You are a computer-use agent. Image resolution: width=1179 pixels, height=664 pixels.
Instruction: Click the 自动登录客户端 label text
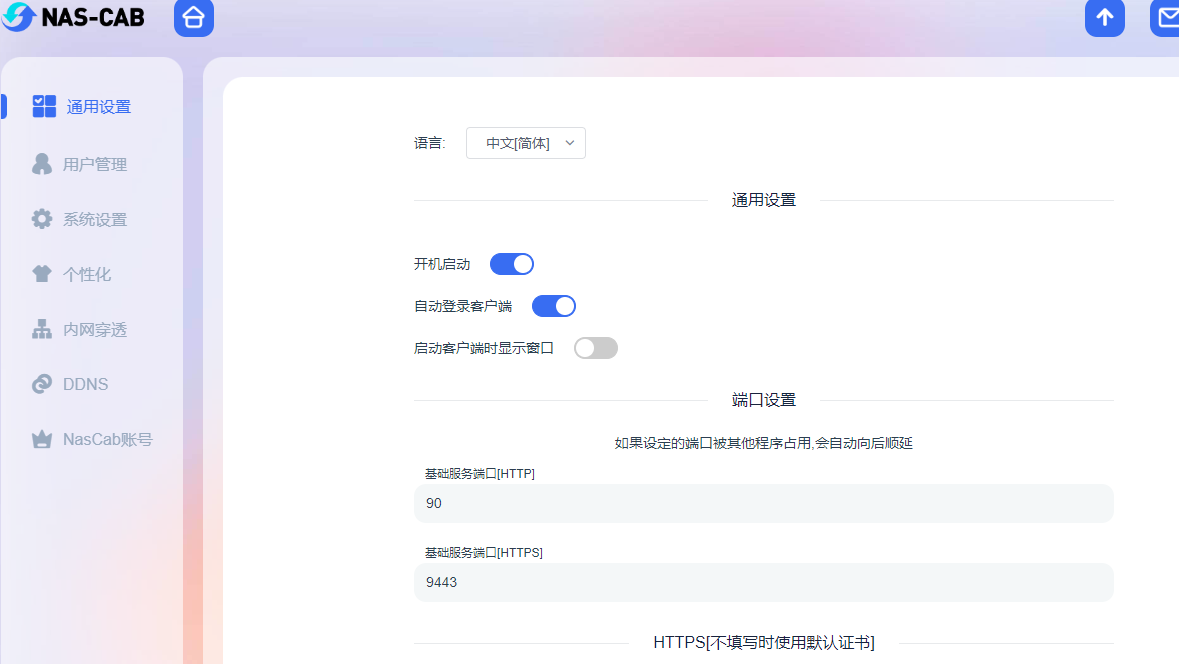click(x=463, y=306)
